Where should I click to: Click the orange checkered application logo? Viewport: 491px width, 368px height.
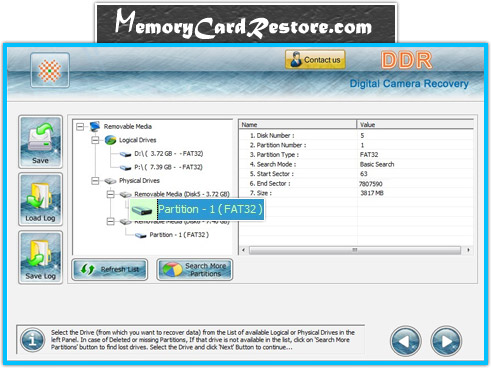[50, 70]
